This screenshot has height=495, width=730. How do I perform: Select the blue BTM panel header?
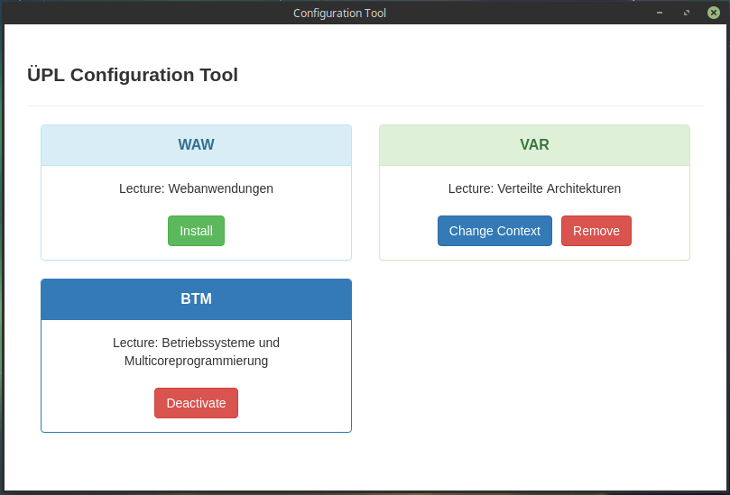tap(196, 299)
